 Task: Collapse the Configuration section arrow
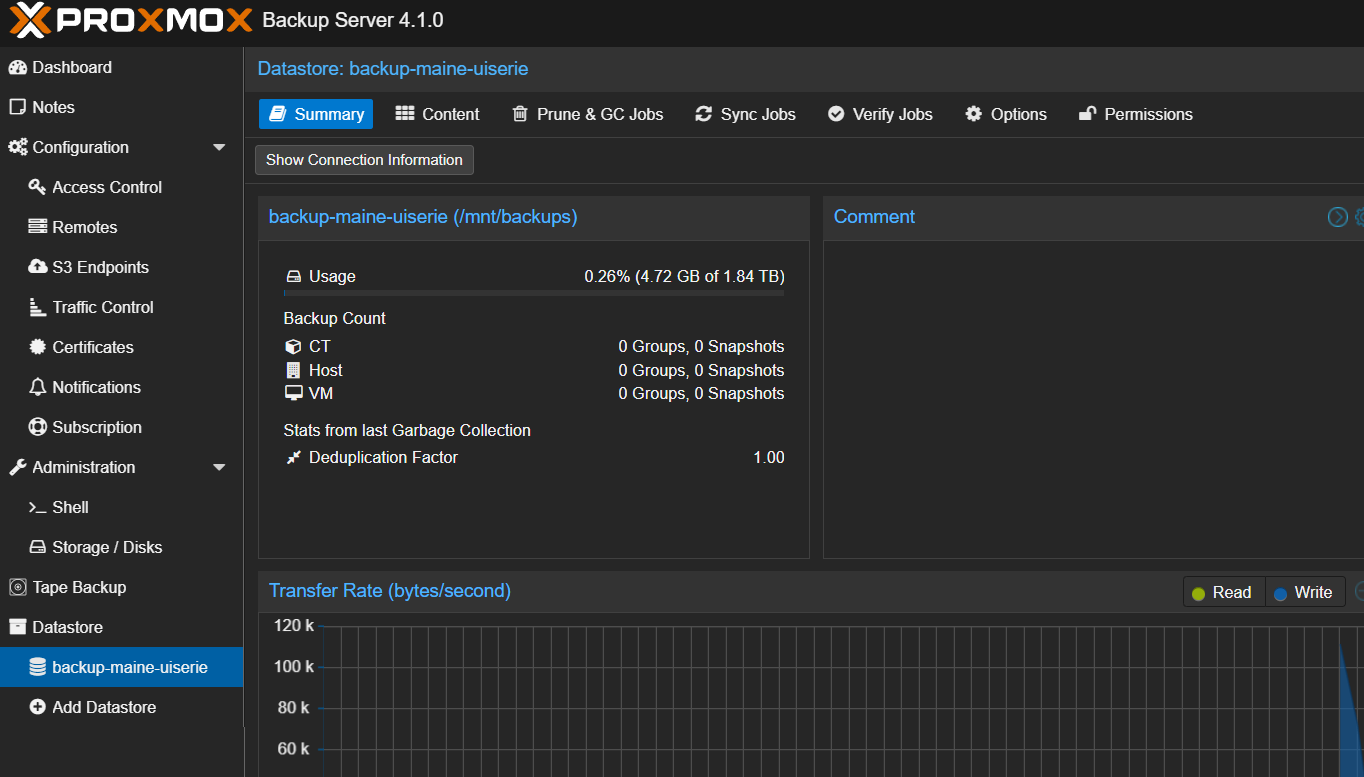click(x=219, y=147)
